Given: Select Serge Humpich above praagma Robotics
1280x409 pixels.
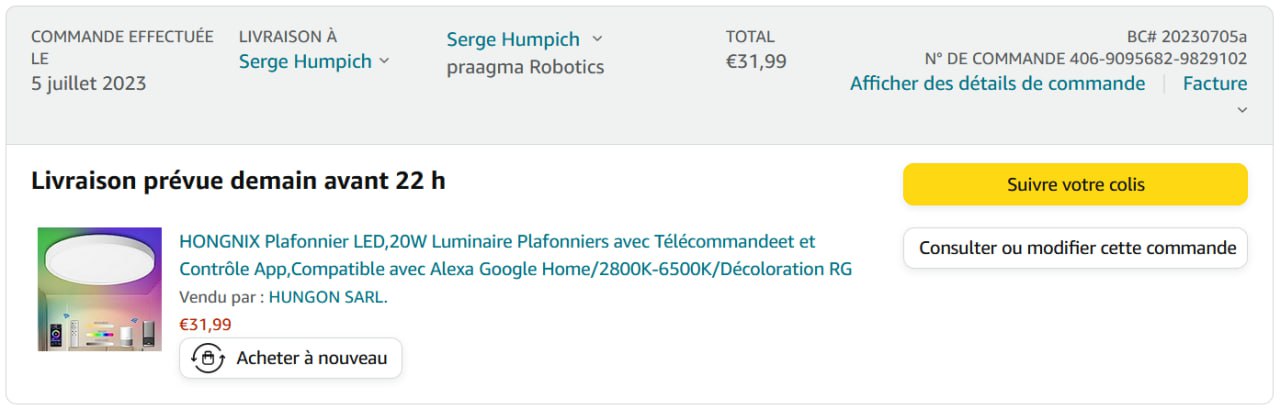Looking at the screenshot, I should (513, 40).
